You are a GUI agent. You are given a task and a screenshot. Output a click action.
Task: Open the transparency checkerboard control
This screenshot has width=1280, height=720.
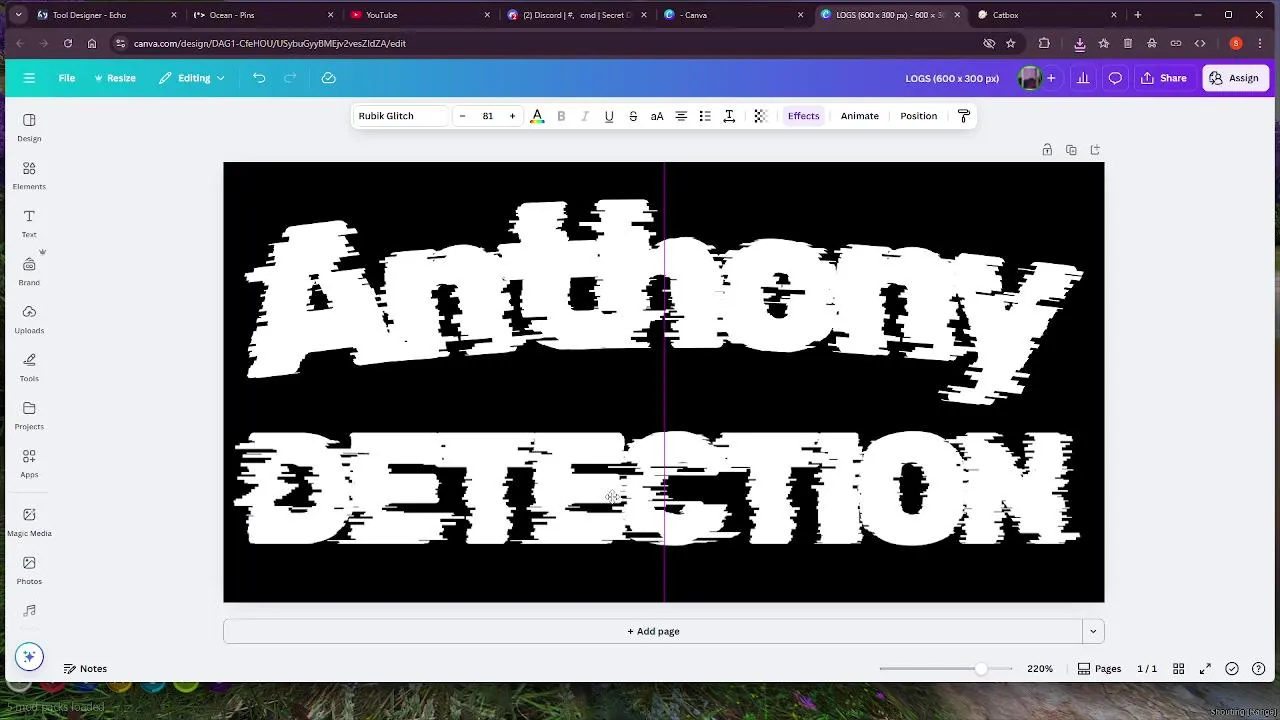point(760,116)
